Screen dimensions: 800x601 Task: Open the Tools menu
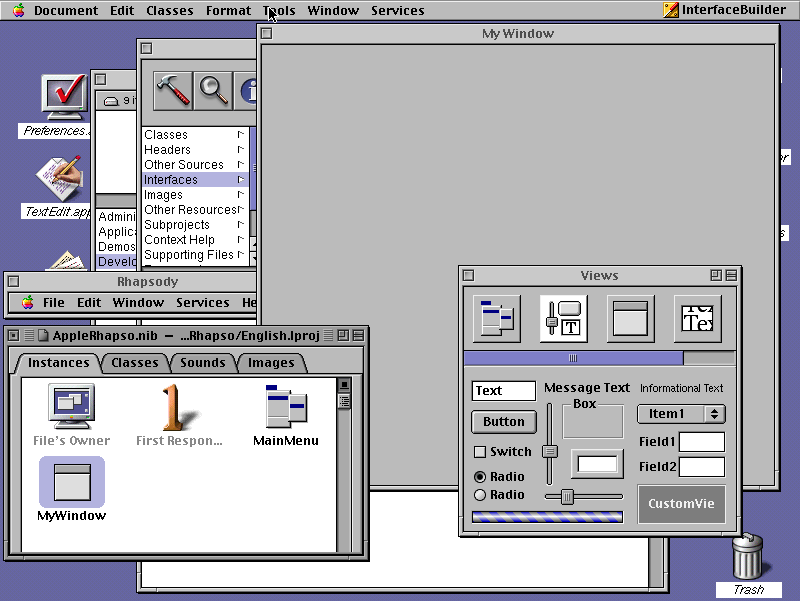point(279,10)
